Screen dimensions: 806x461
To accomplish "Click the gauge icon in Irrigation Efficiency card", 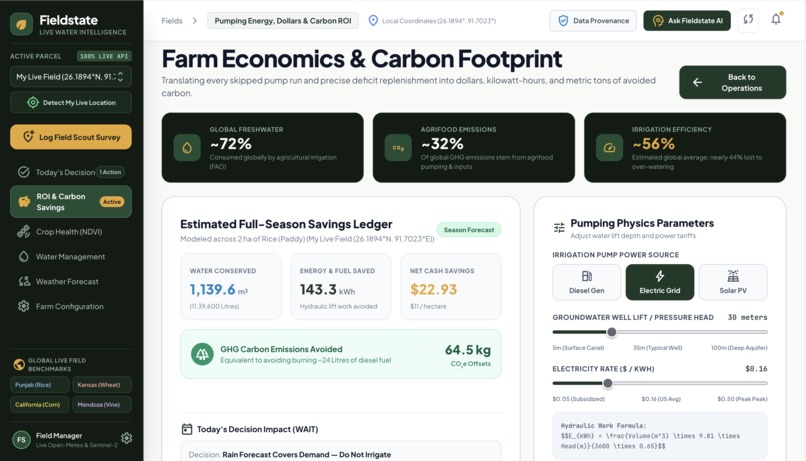I will [610, 148].
